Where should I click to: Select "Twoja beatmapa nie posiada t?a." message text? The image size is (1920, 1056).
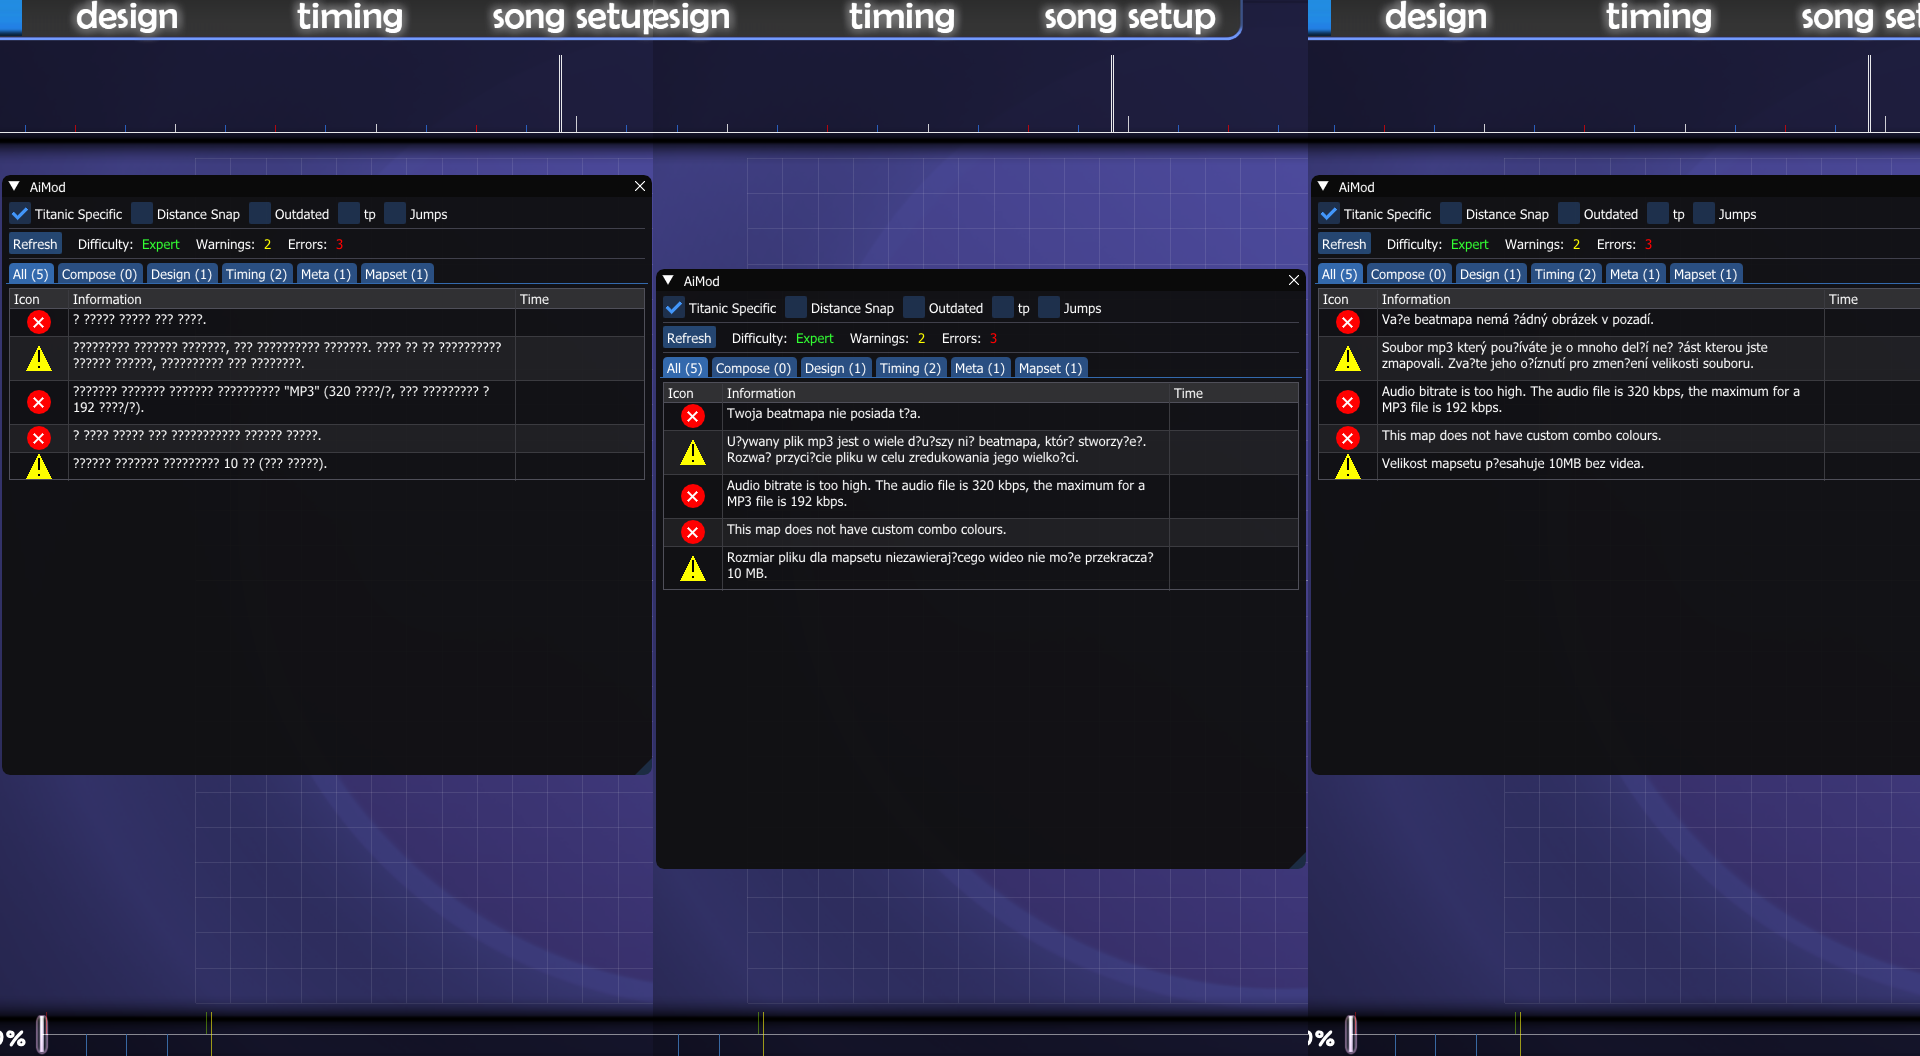pos(823,414)
